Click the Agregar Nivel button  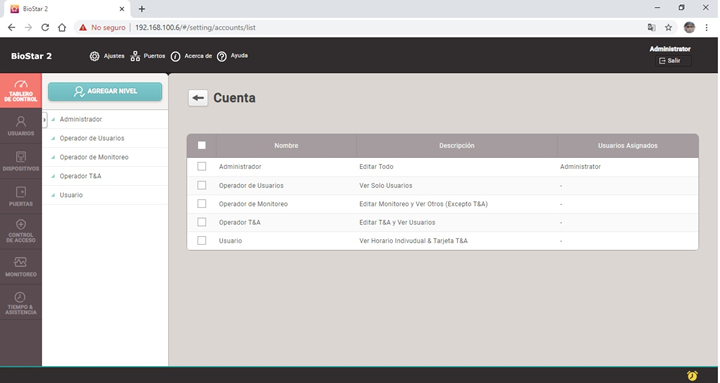pos(105,91)
